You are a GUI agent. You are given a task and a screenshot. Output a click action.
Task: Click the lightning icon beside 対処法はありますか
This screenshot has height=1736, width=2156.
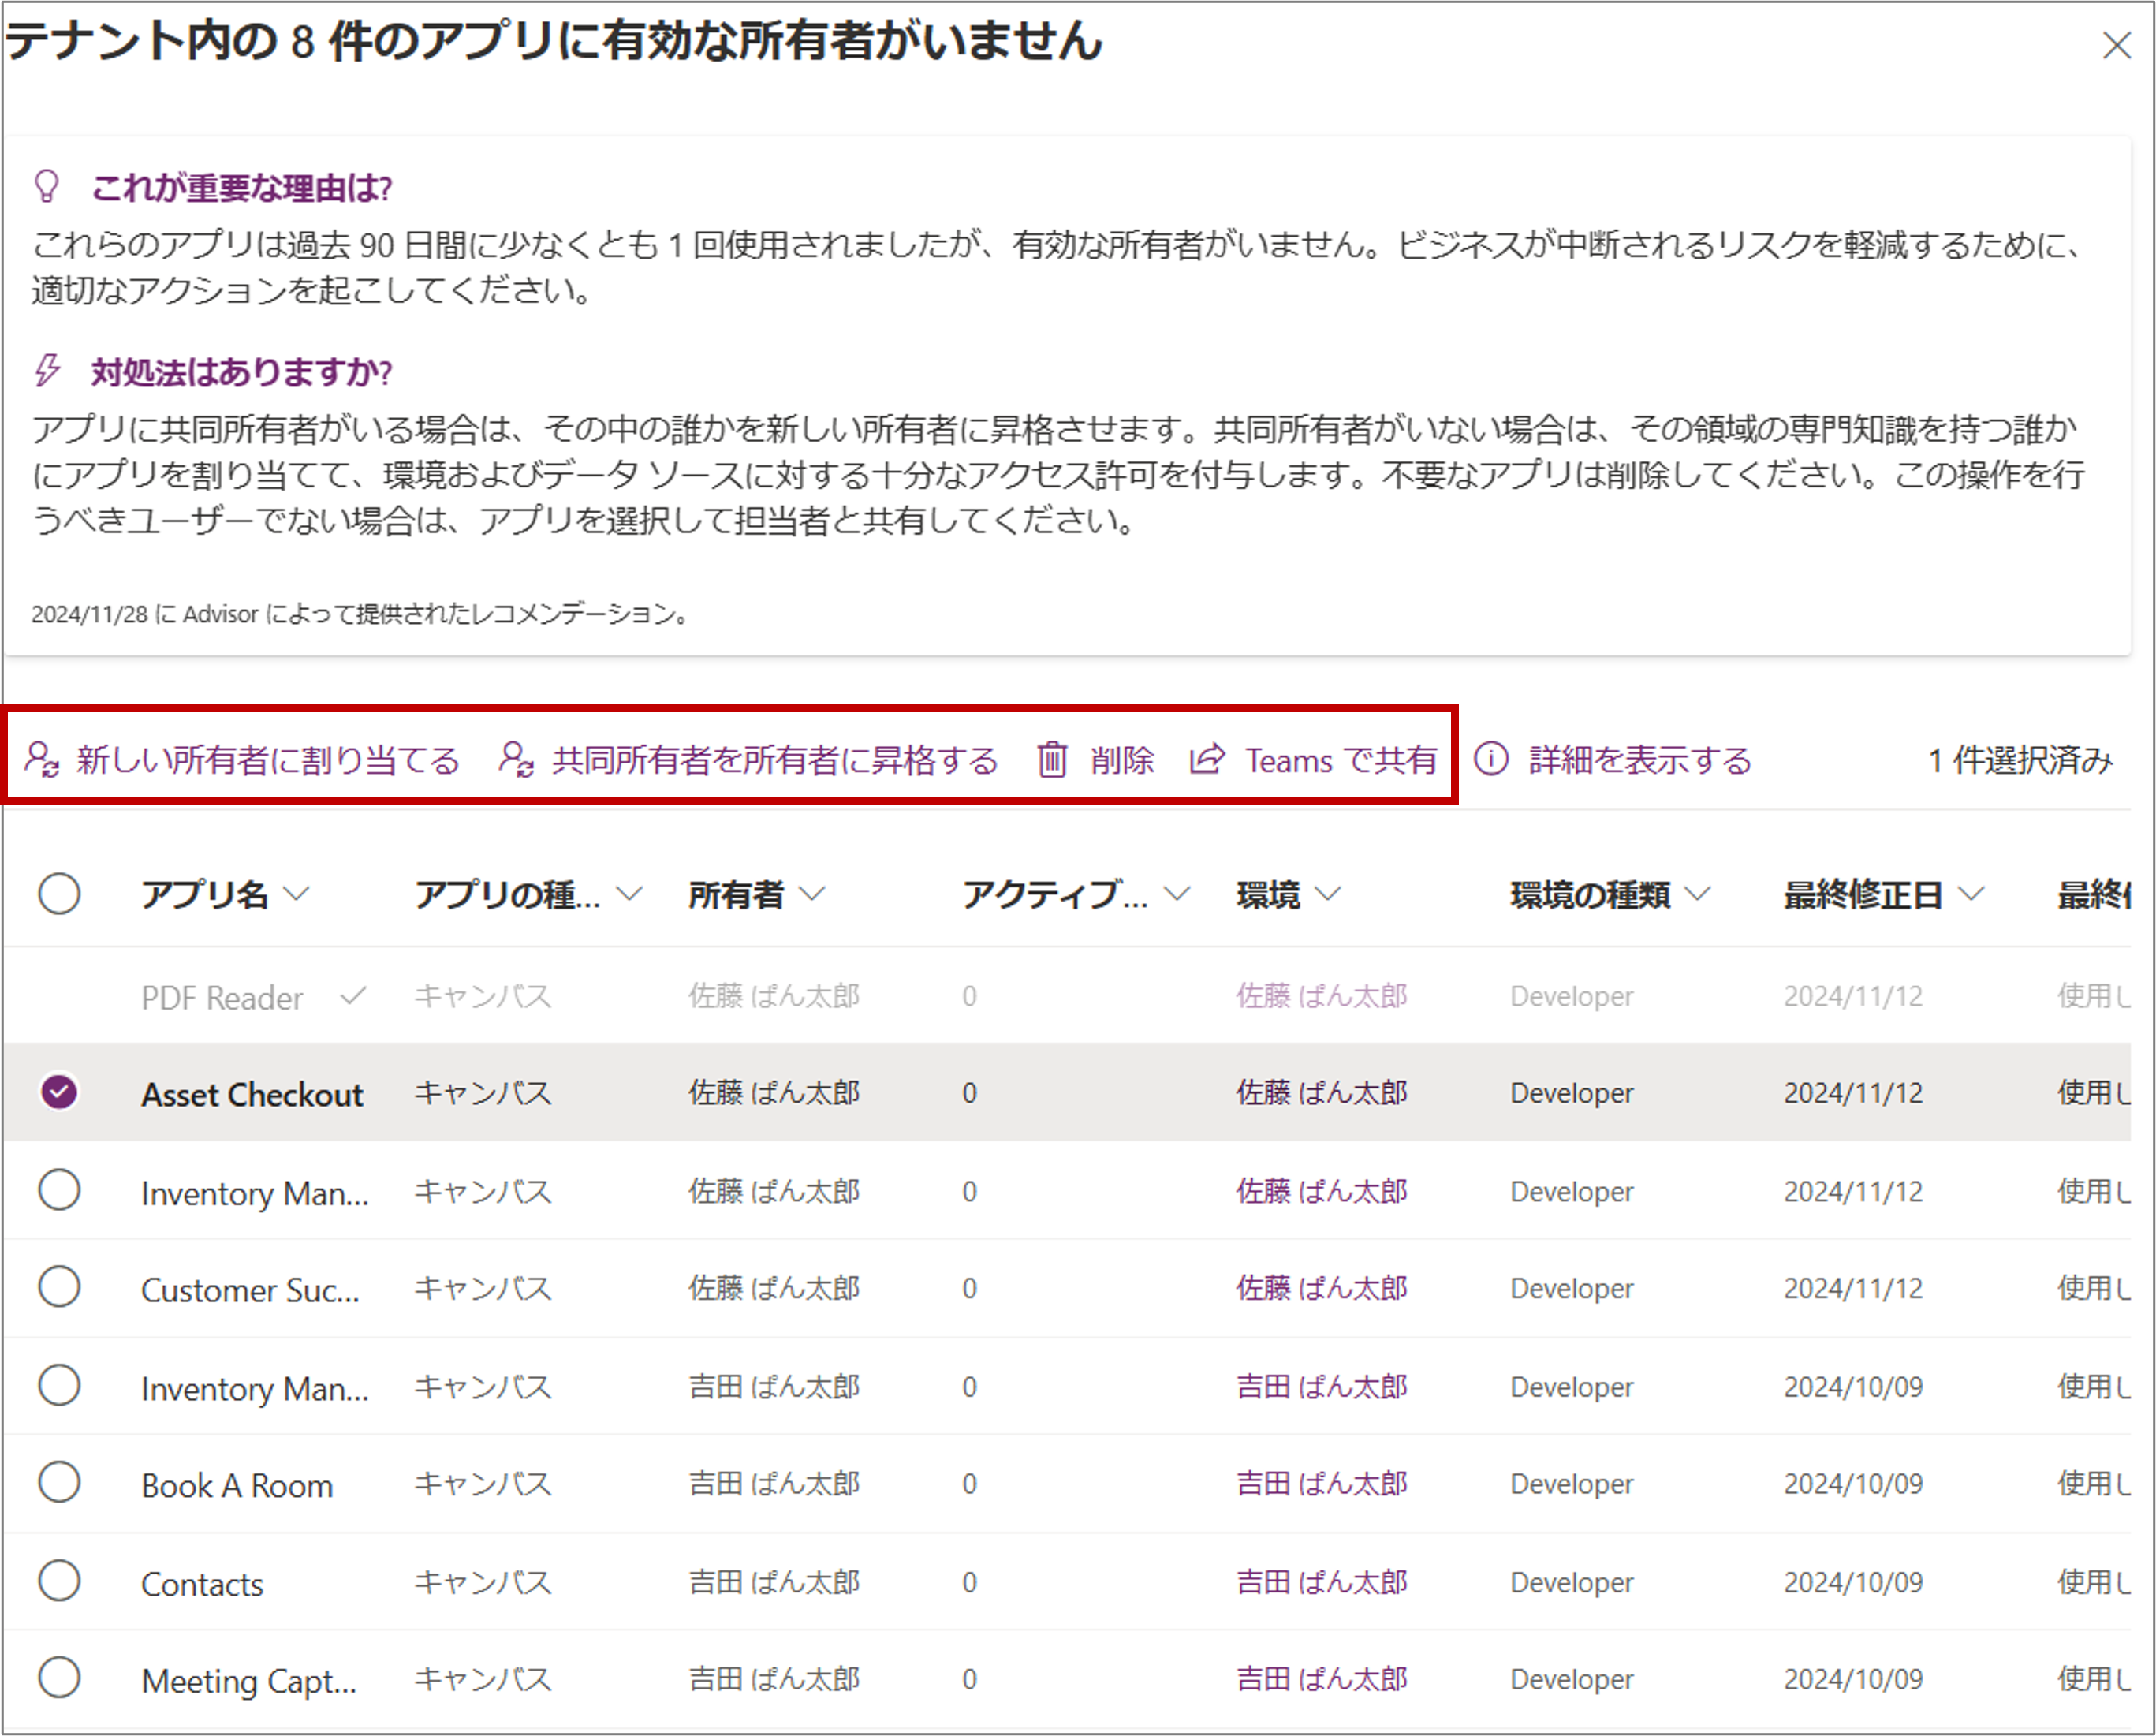pyautogui.click(x=47, y=371)
